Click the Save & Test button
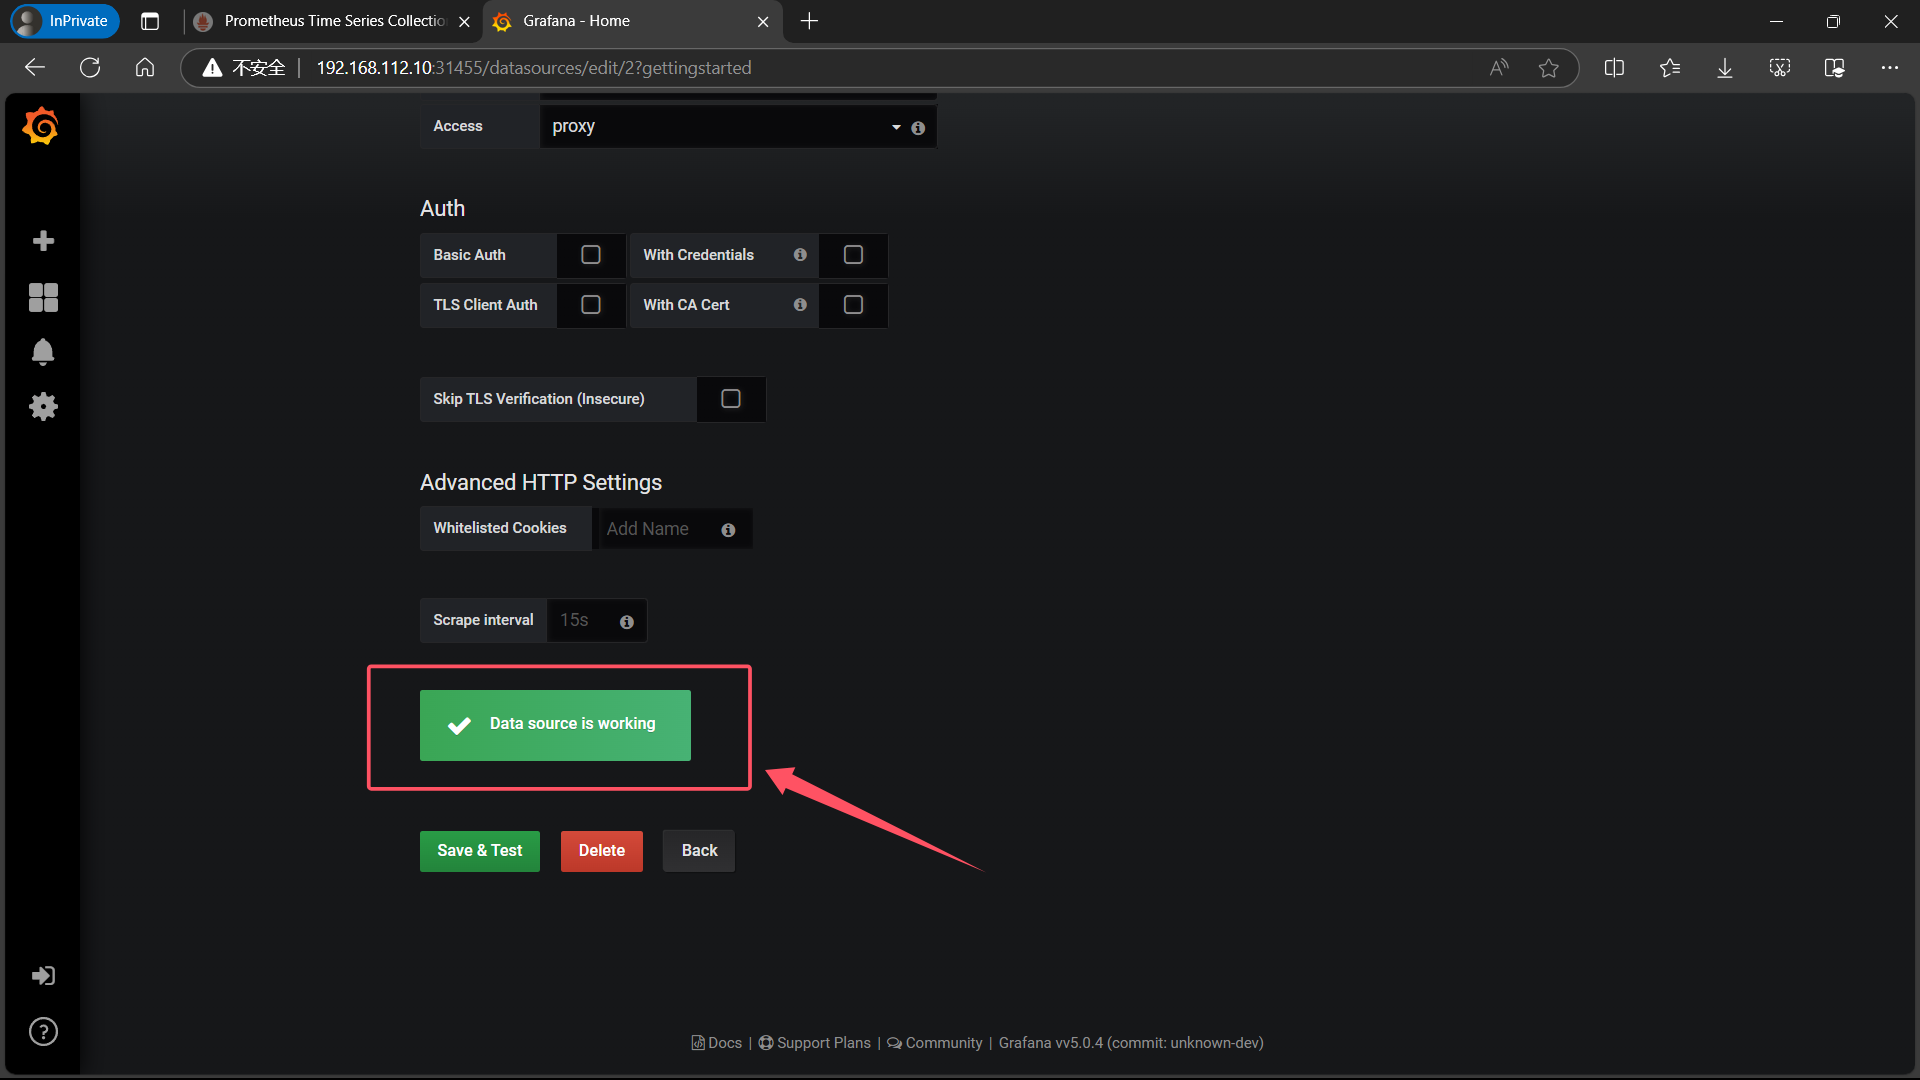This screenshot has height=1080, width=1920. click(x=480, y=851)
